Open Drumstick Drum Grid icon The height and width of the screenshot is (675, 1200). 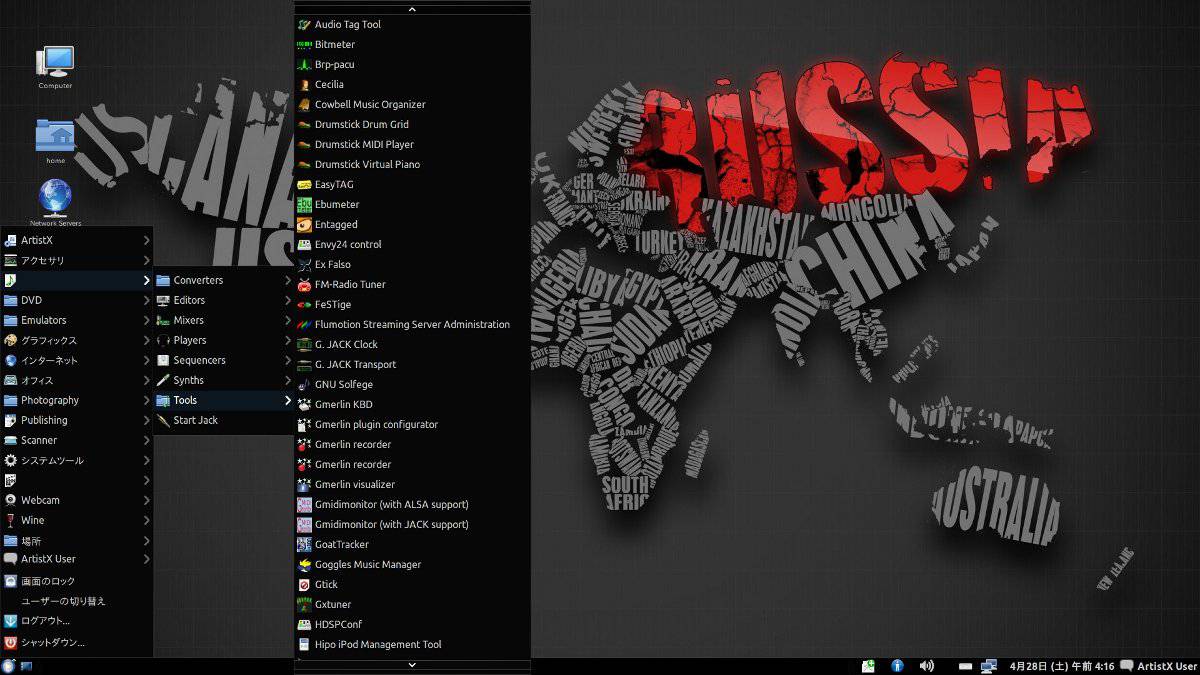click(305, 124)
